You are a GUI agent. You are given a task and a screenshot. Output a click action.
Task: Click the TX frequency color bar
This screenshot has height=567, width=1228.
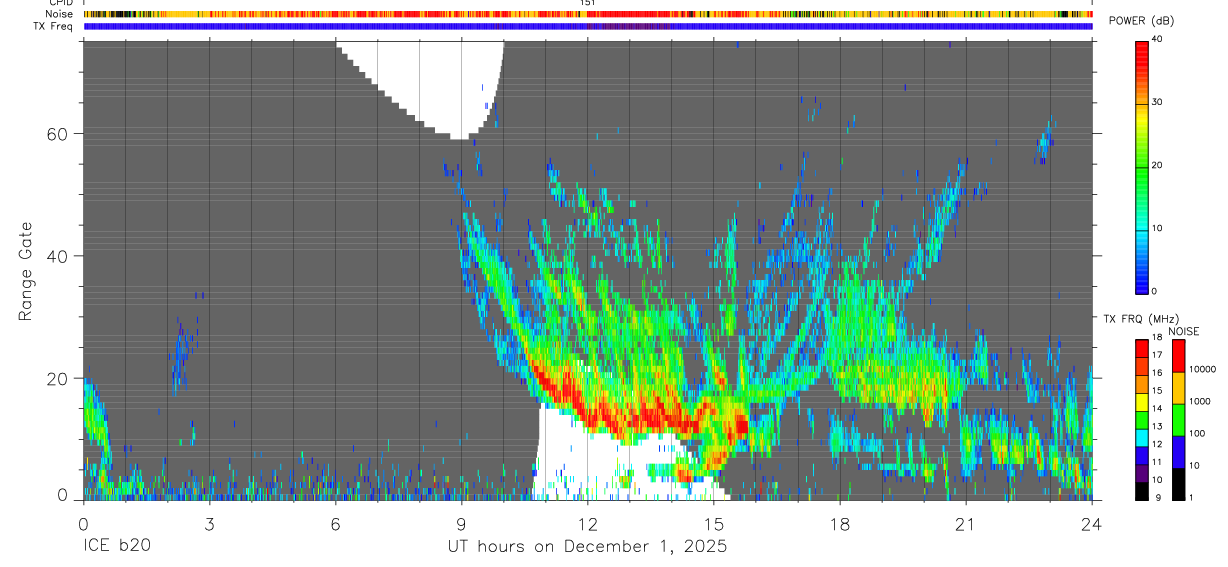click(x=1142, y=419)
